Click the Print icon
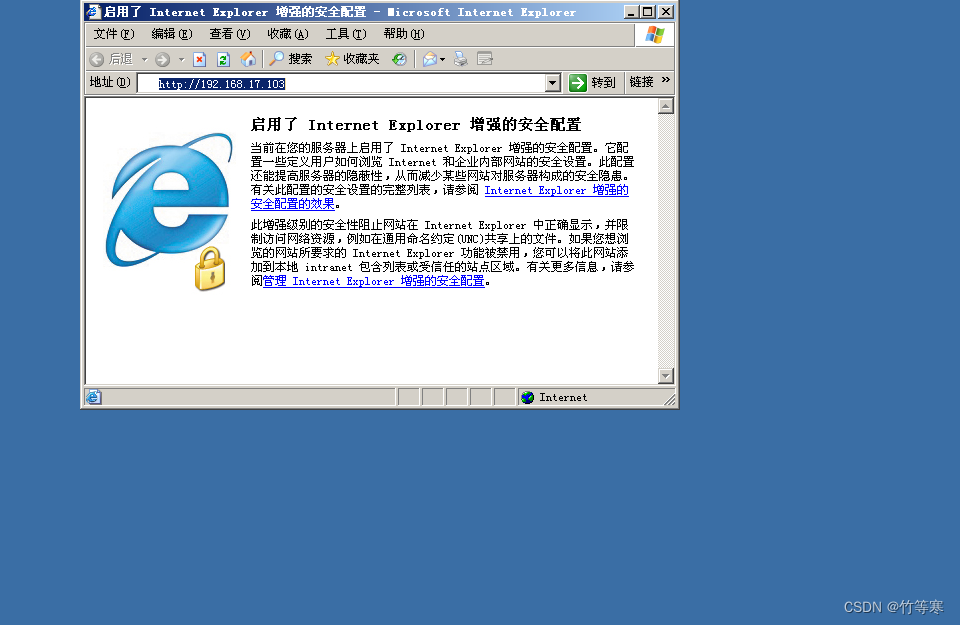 [460, 59]
